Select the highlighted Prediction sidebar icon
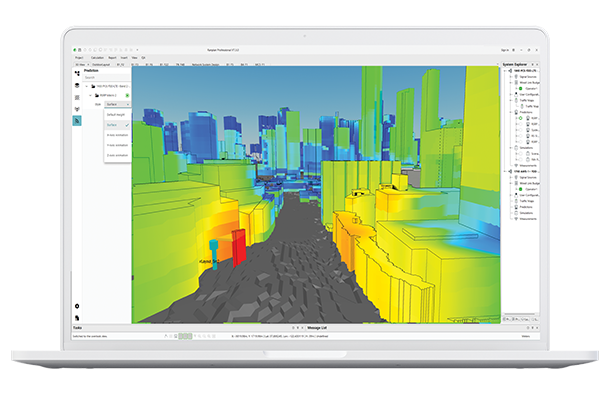The image size is (609, 394). point(77,121)
